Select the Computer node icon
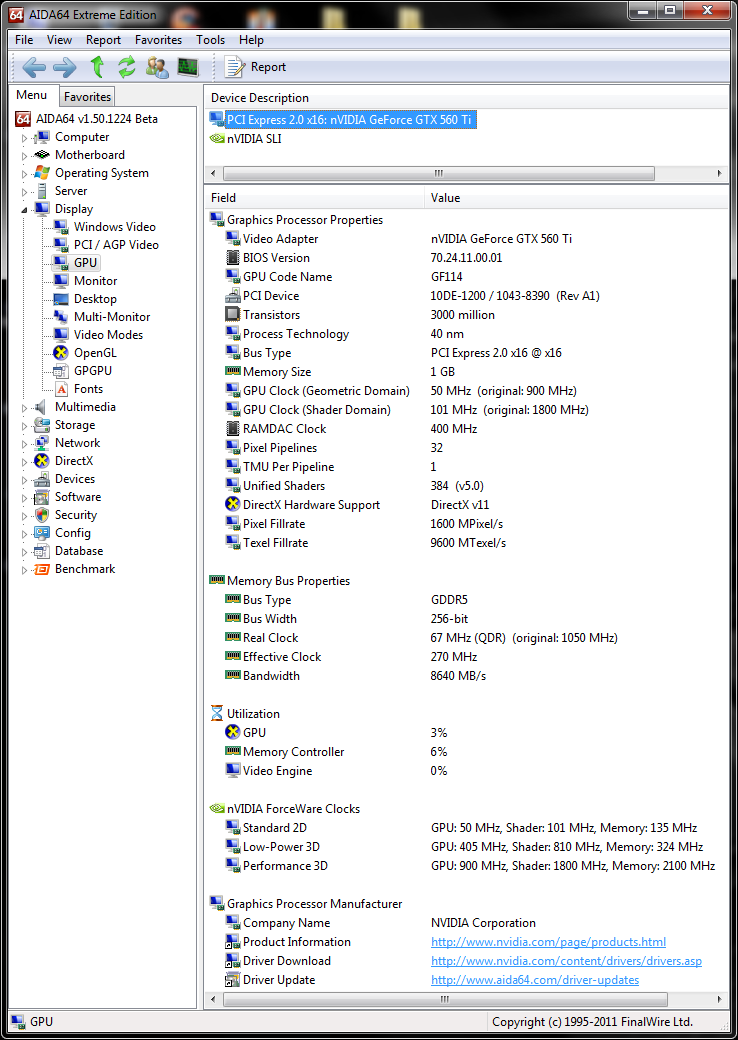Image resolution: width=738 pixels, height=1040 pixels. point(42,137)
